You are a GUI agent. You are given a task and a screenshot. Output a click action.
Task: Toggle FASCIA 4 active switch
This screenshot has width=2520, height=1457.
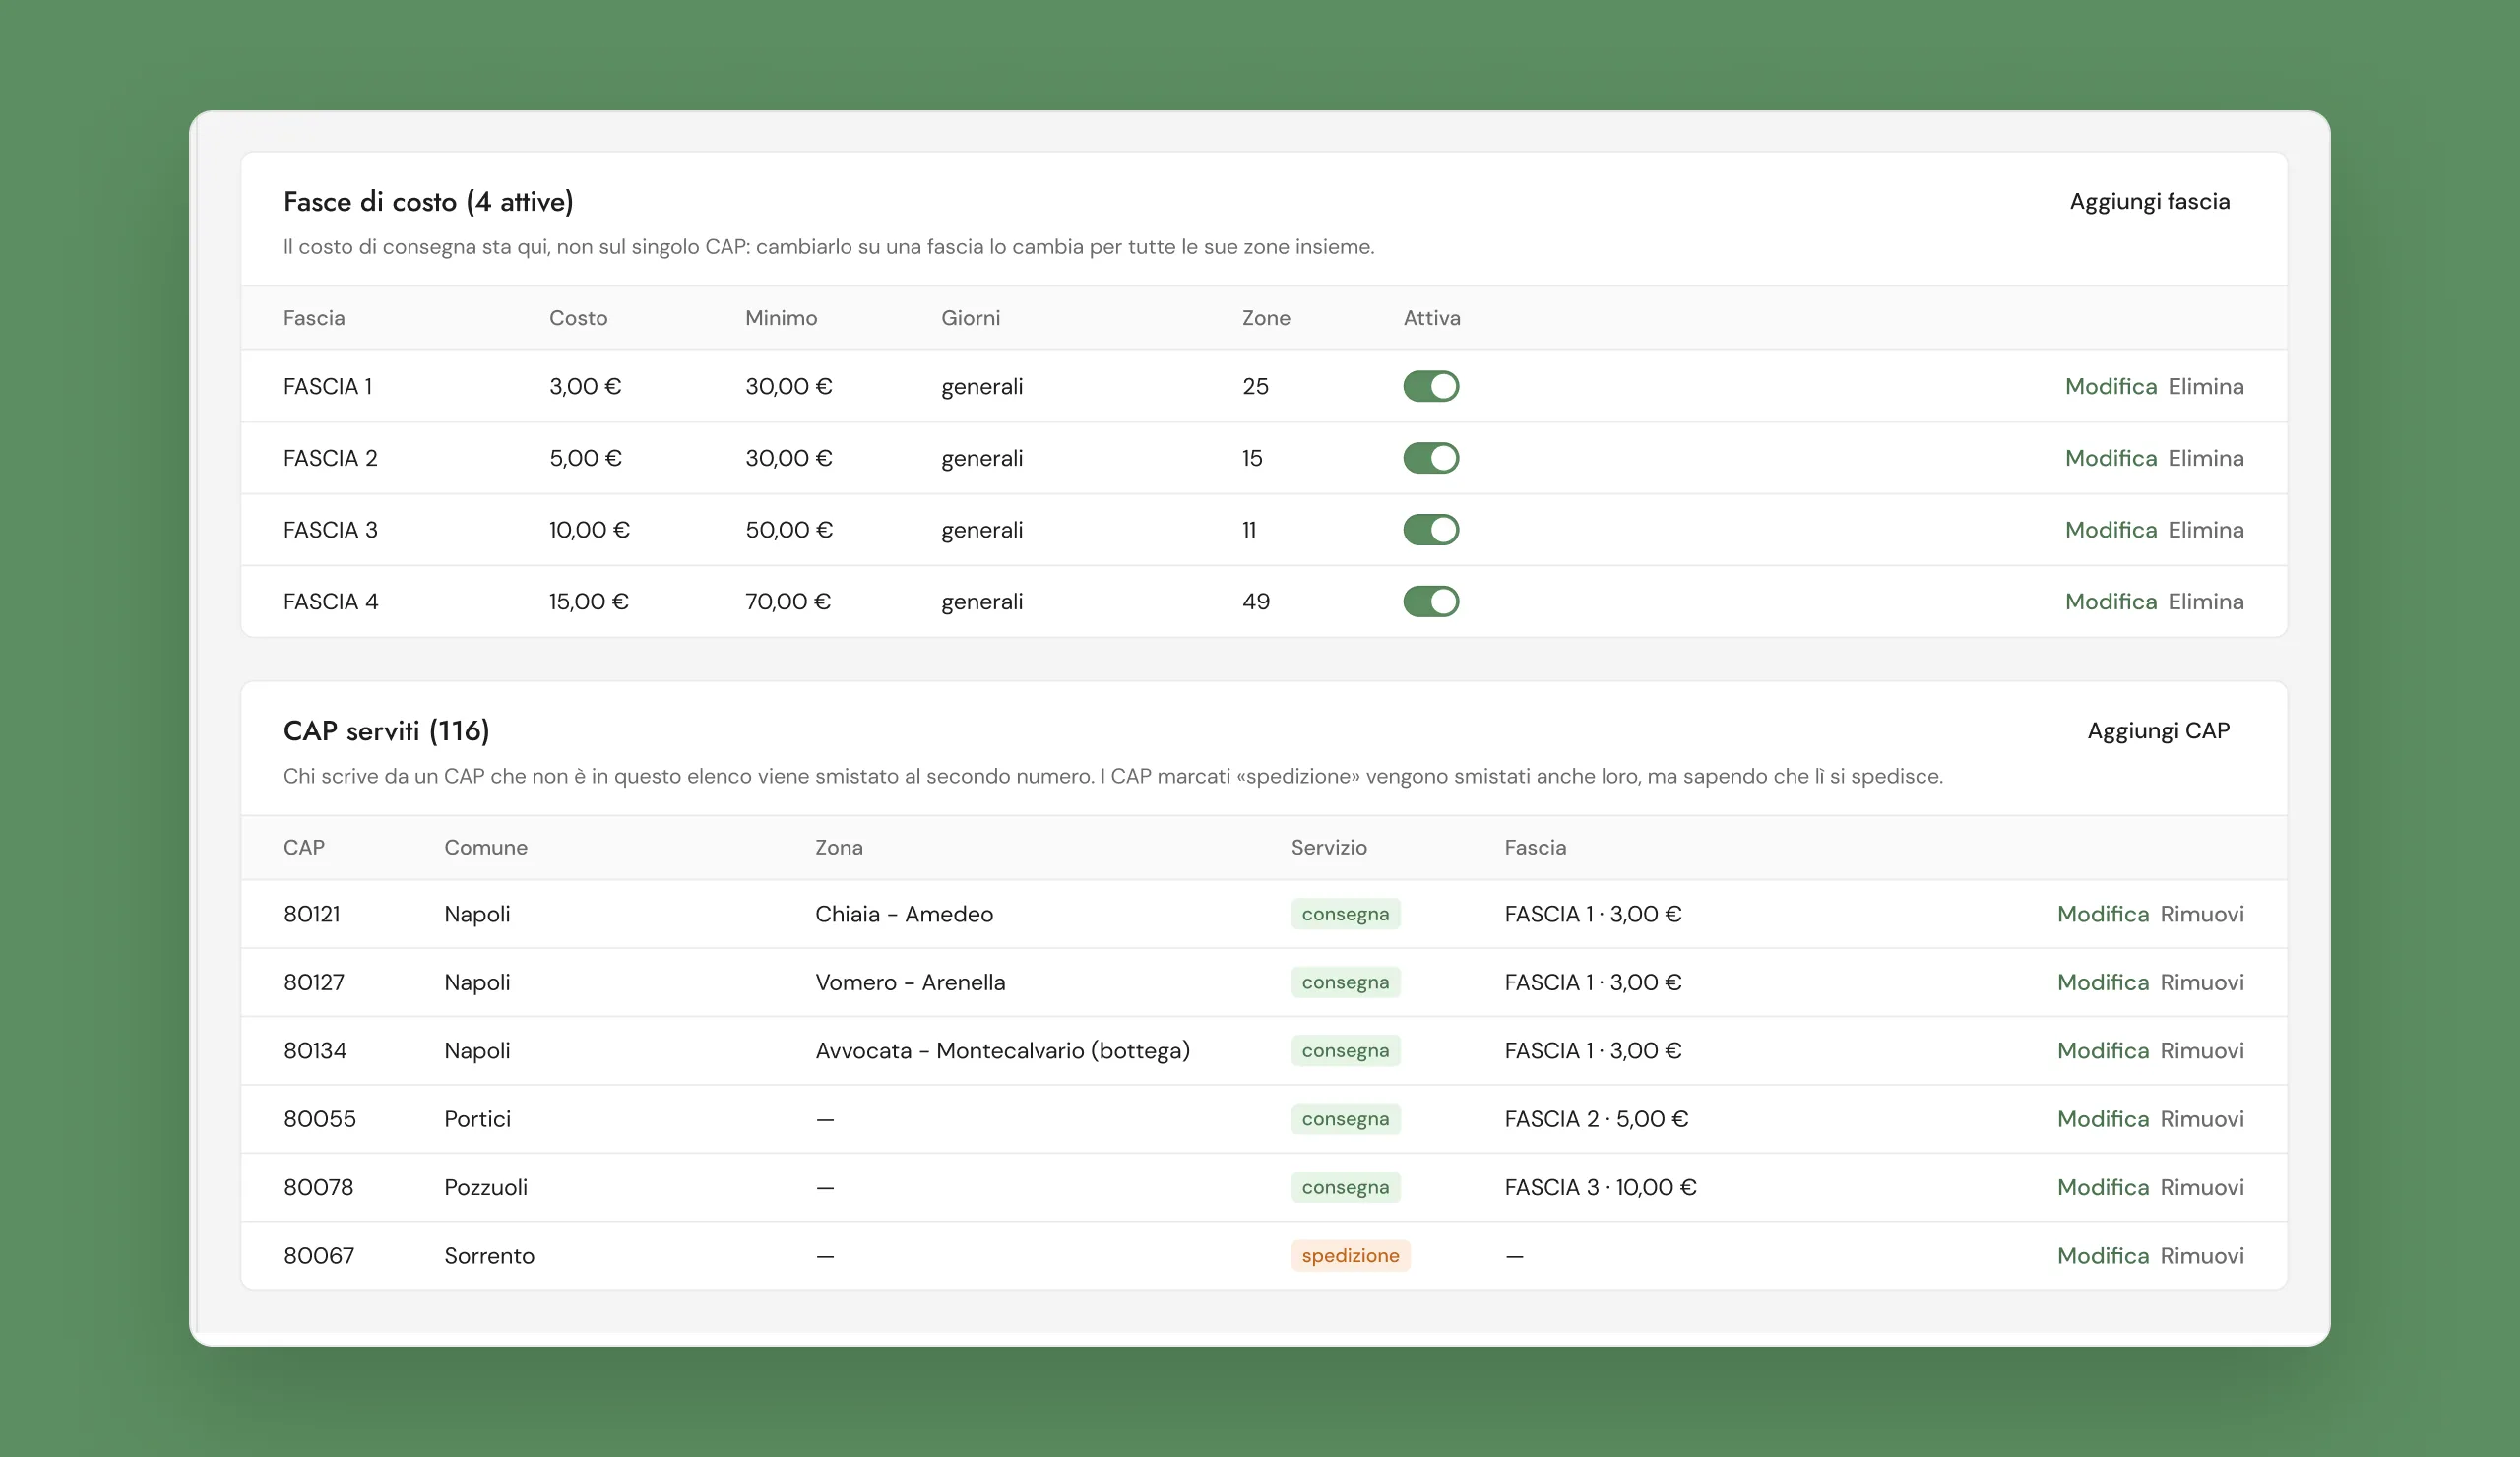(1431, 602)
